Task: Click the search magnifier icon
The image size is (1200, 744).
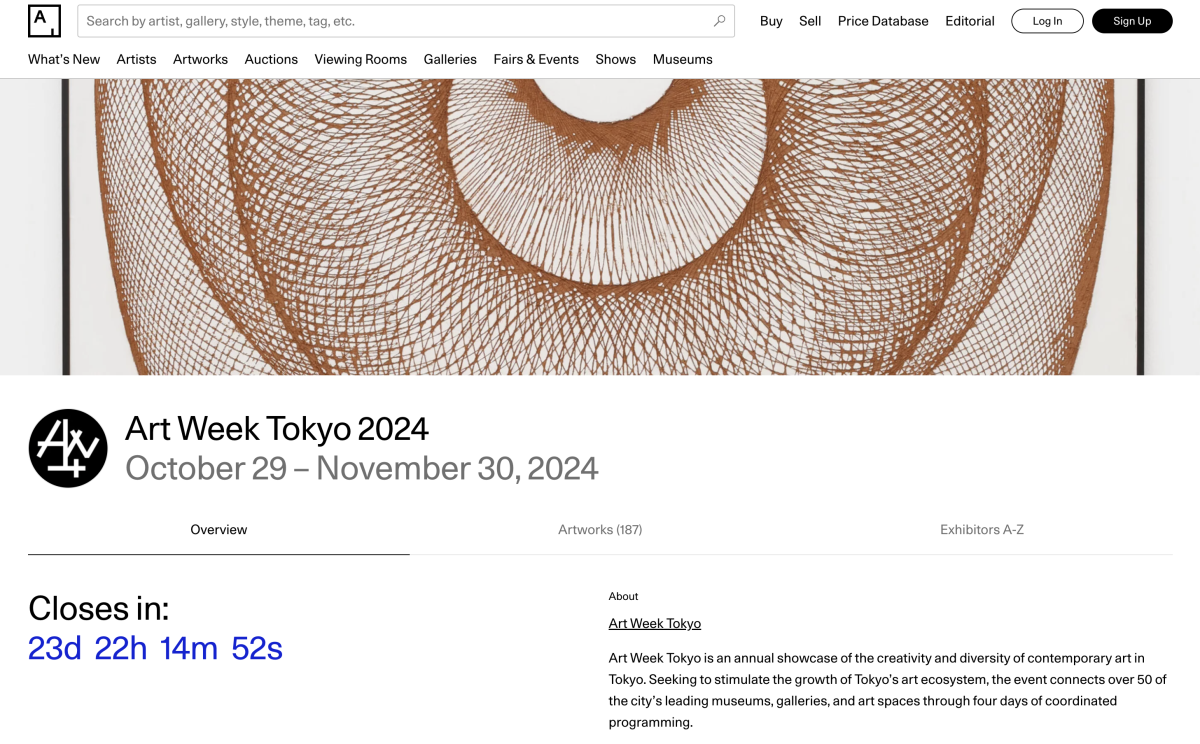Action: [x=719, y=21]
